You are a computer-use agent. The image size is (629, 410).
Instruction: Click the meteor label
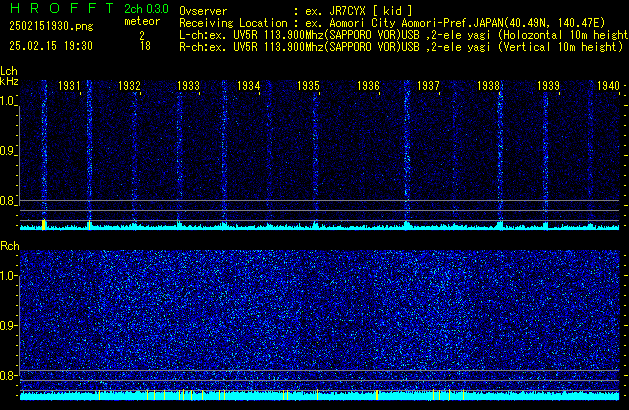coord(142,21)
